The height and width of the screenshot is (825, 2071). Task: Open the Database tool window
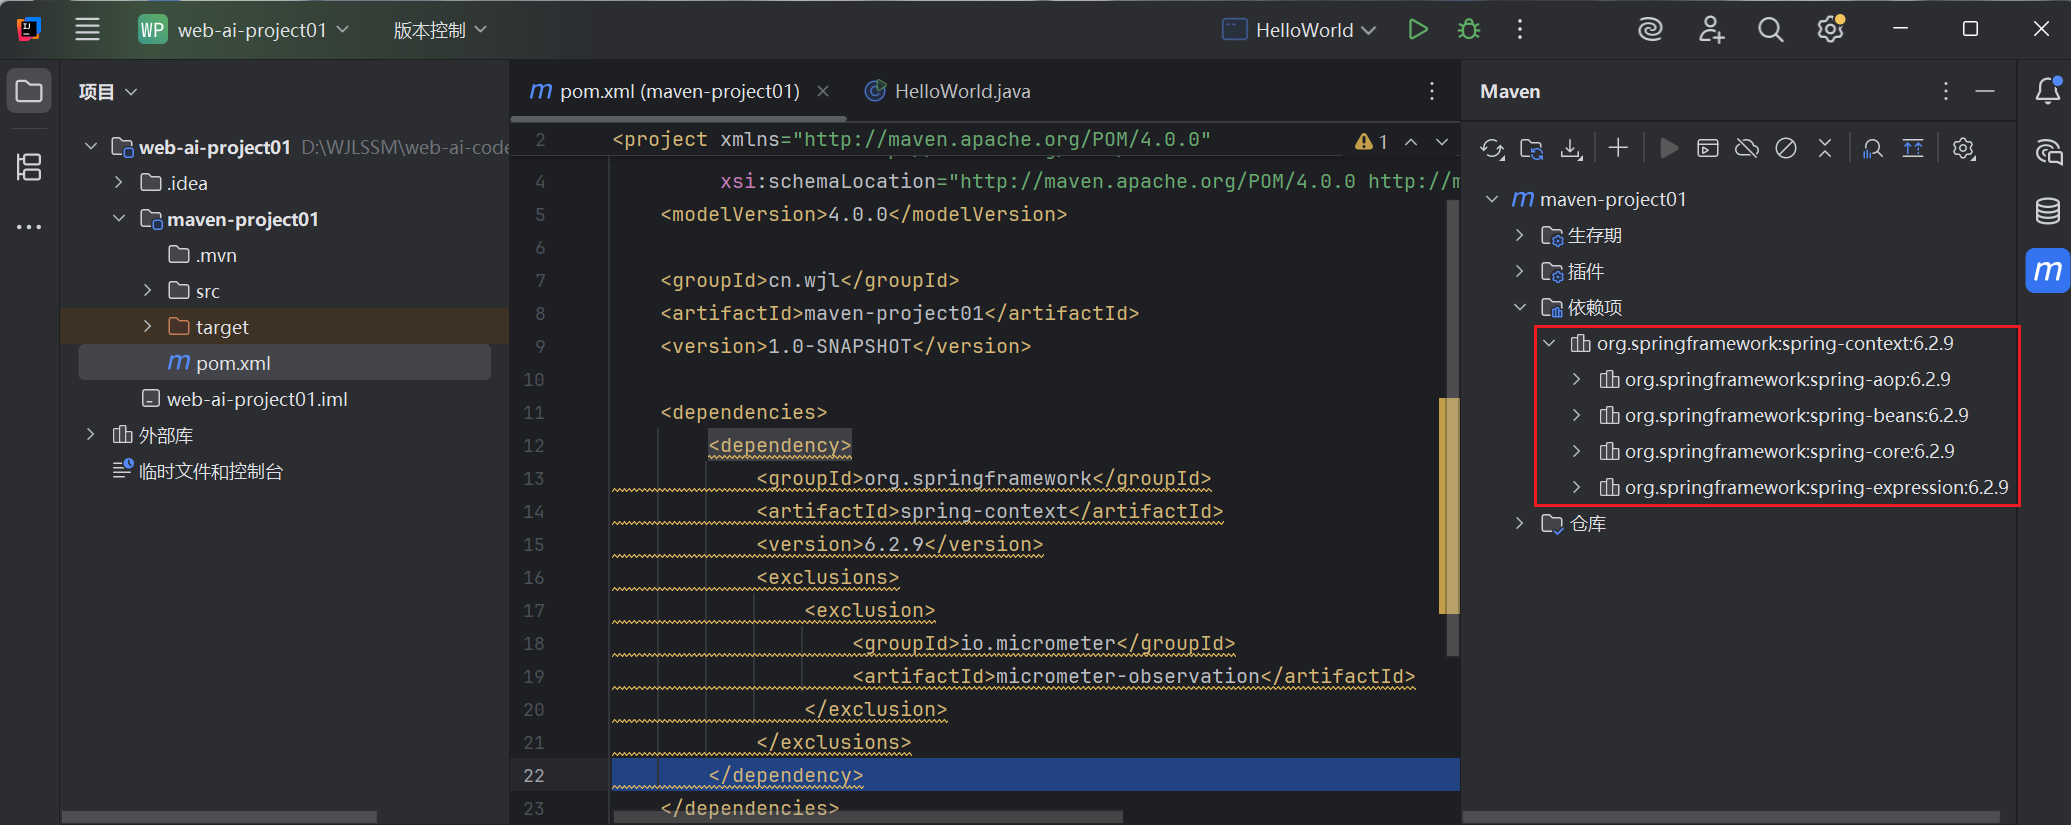(x=2048, y=211)
